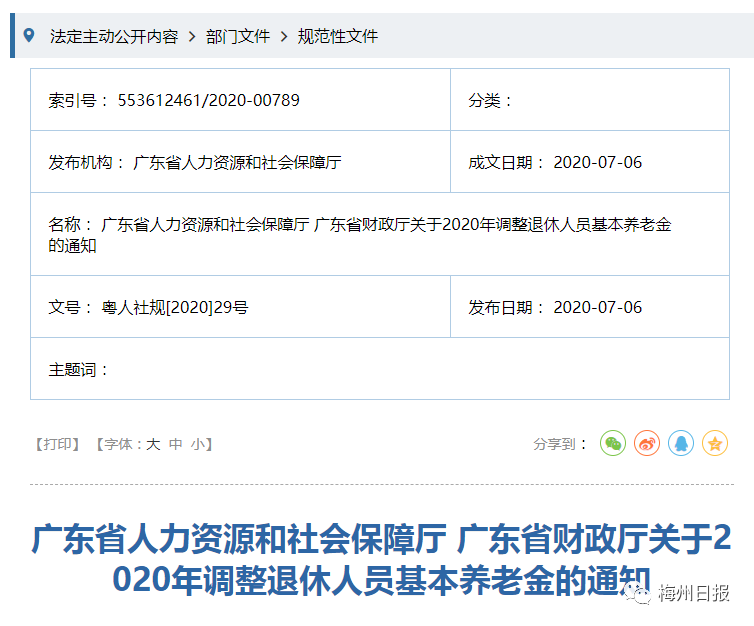
Task: Open 法定主动公开内容 breadcrumb link
Action: (x=114, y=37)
